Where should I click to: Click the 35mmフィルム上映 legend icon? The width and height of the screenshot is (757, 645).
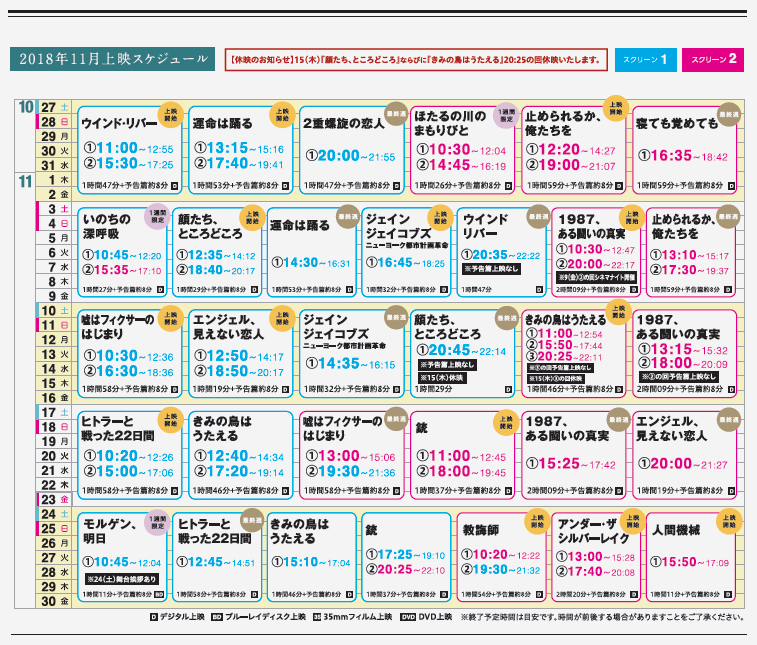(317, 617)
